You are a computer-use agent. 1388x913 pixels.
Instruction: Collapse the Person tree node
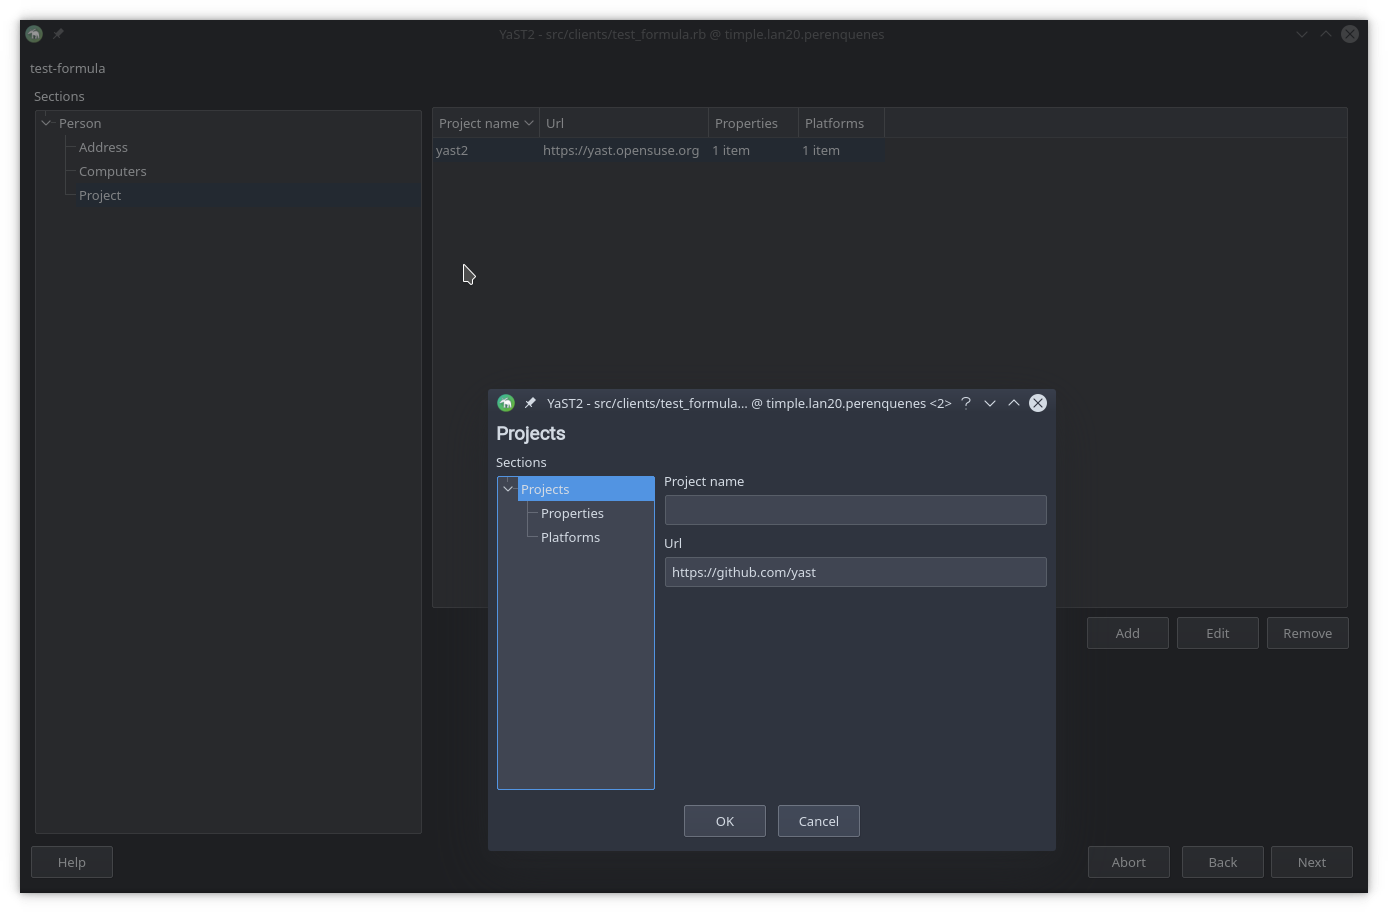[x=46, y=123]
